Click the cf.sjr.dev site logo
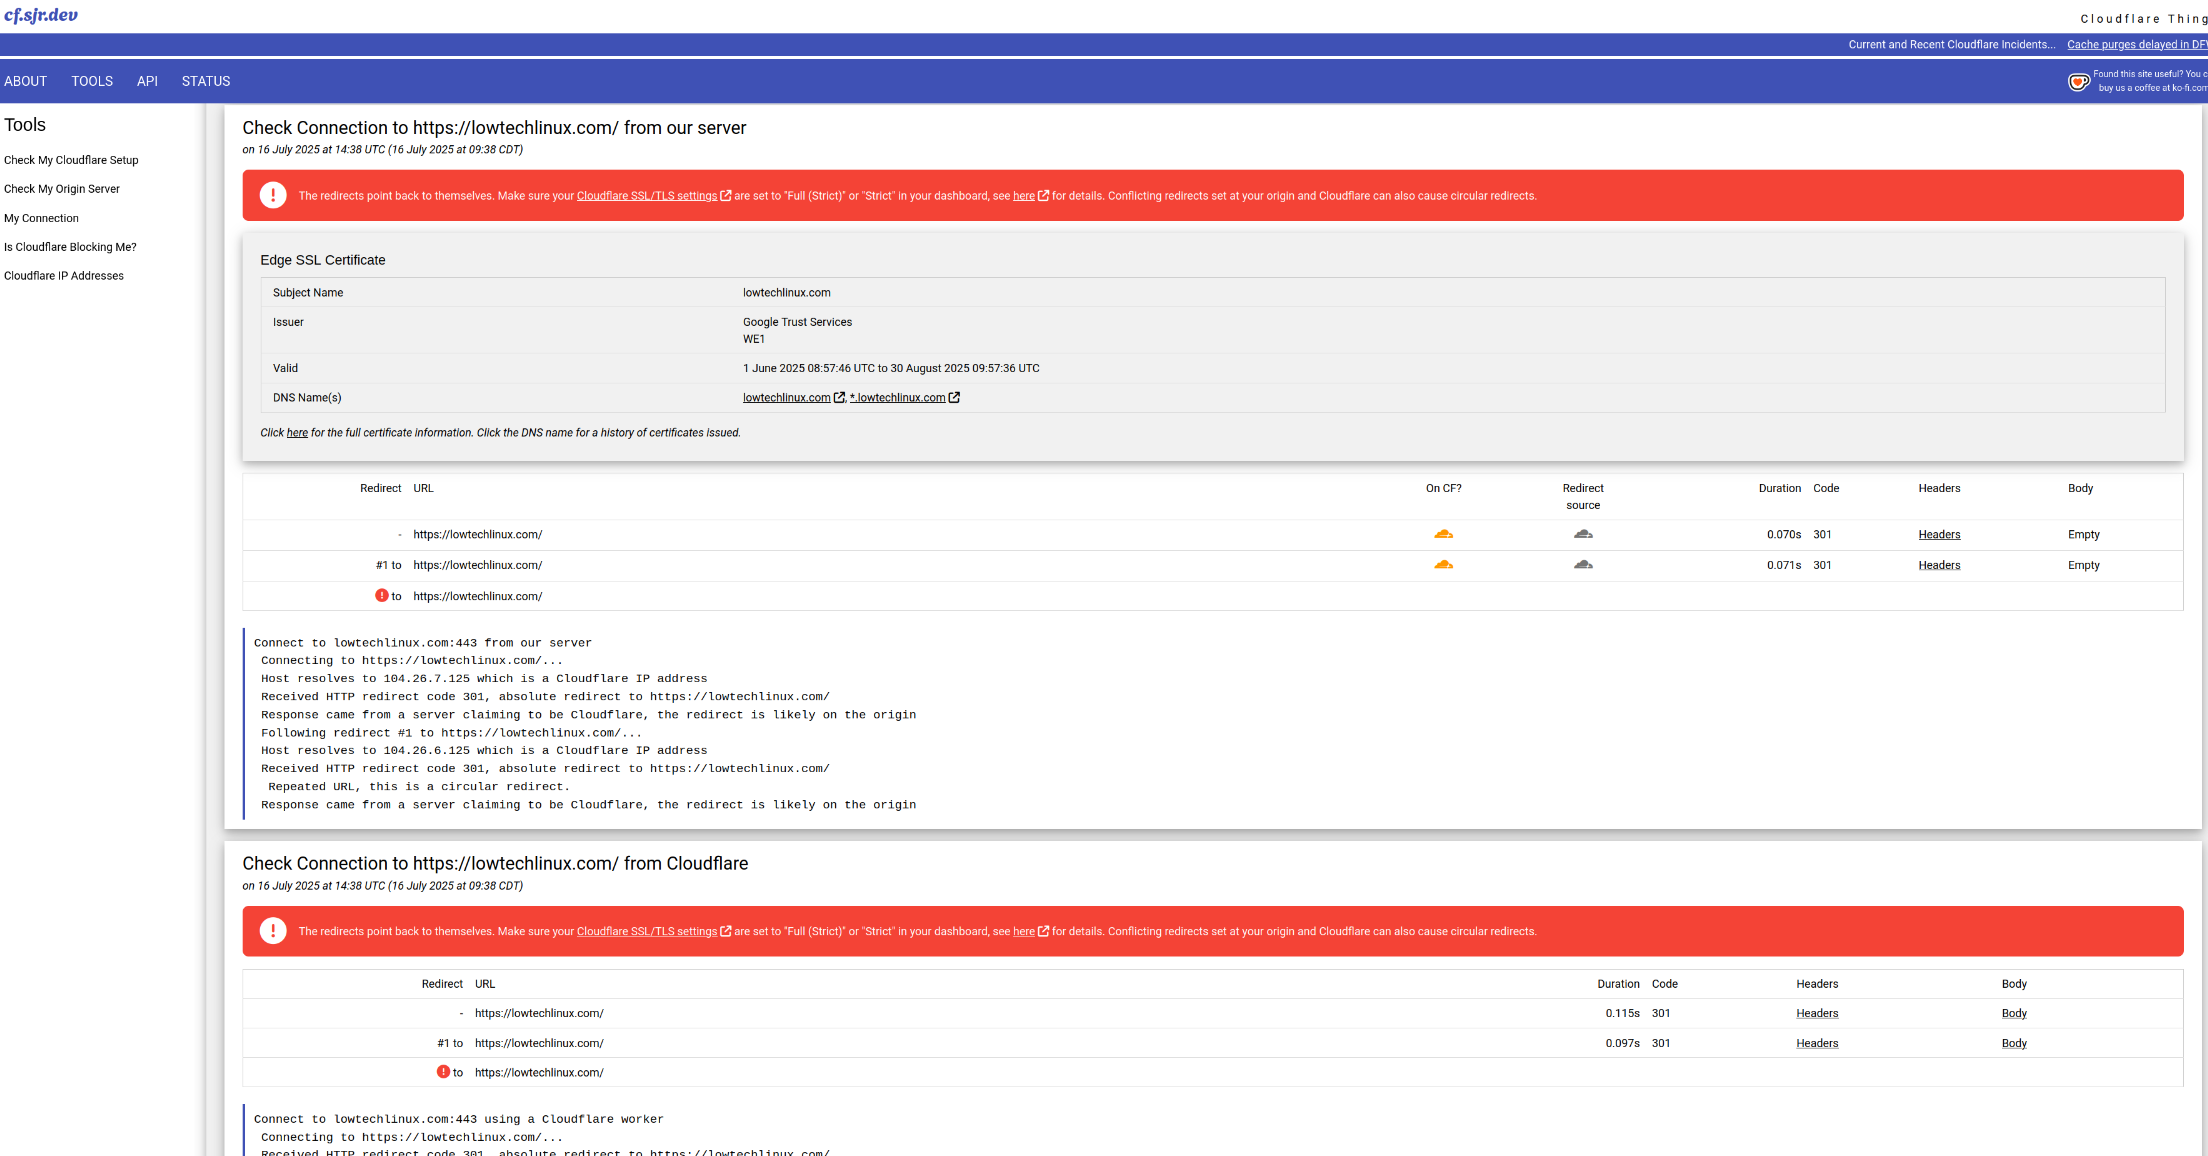 [41, 15]
